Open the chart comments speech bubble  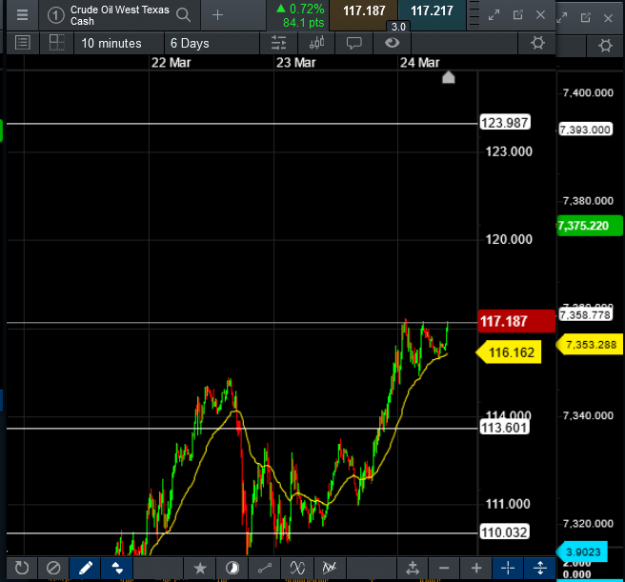[x=354, y=43]
